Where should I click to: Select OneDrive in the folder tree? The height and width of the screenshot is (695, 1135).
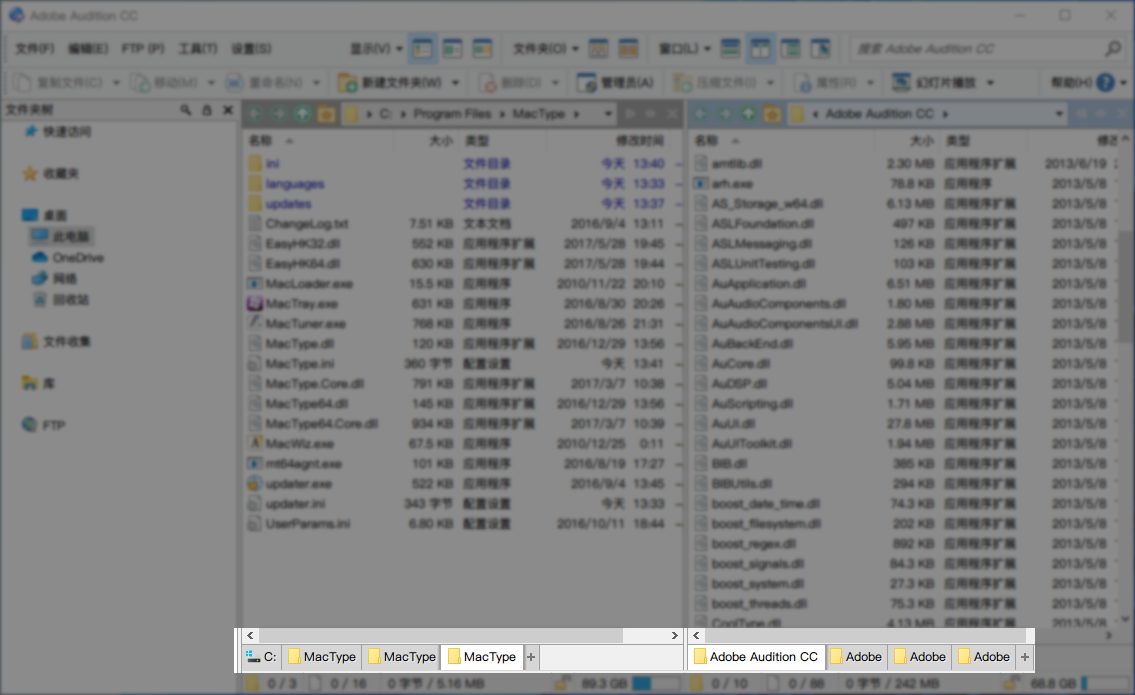point(68,257)
